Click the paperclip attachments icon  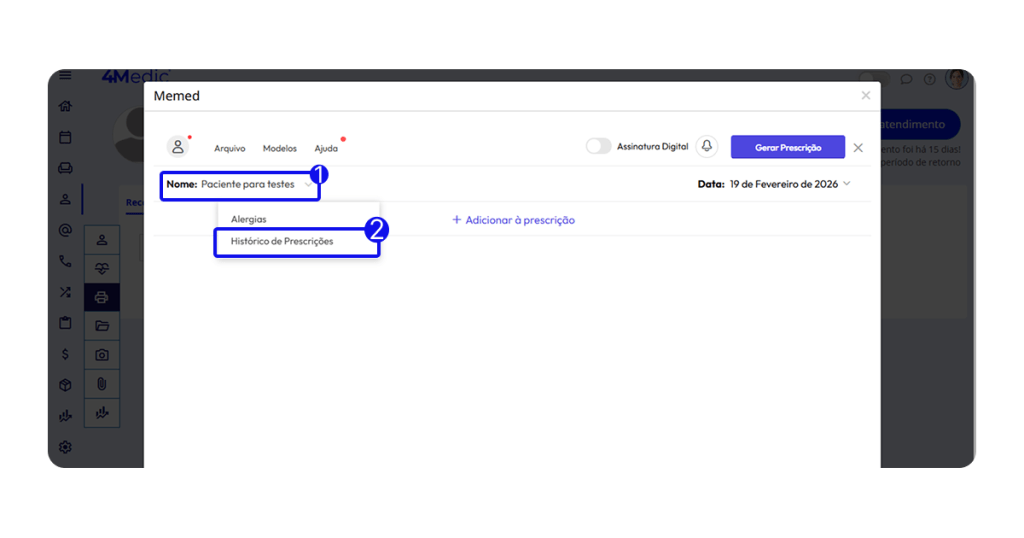102,384
